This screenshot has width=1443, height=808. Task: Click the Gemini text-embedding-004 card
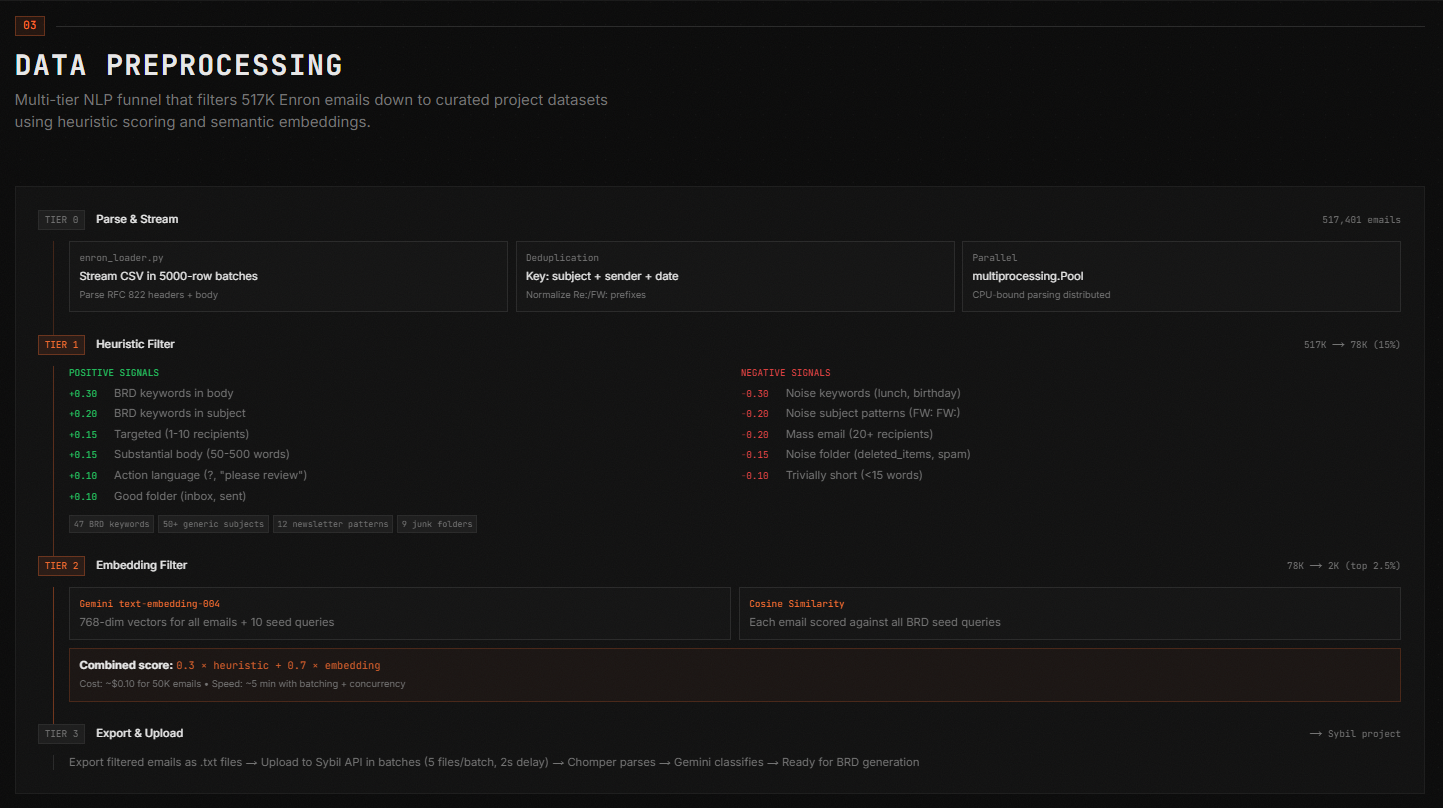tap(400, 613)
